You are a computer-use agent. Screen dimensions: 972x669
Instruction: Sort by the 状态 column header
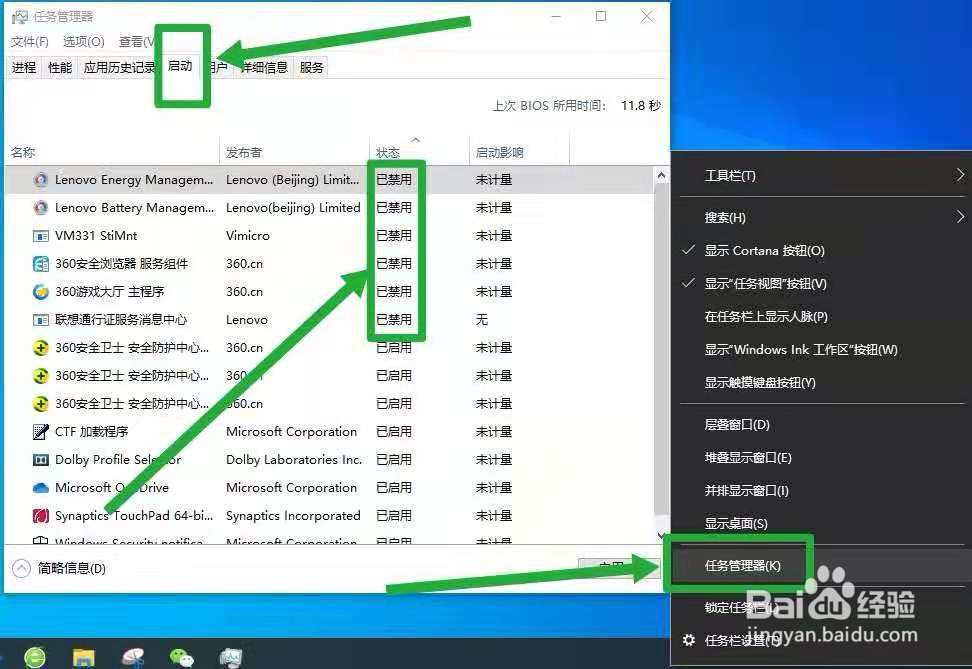419,152
